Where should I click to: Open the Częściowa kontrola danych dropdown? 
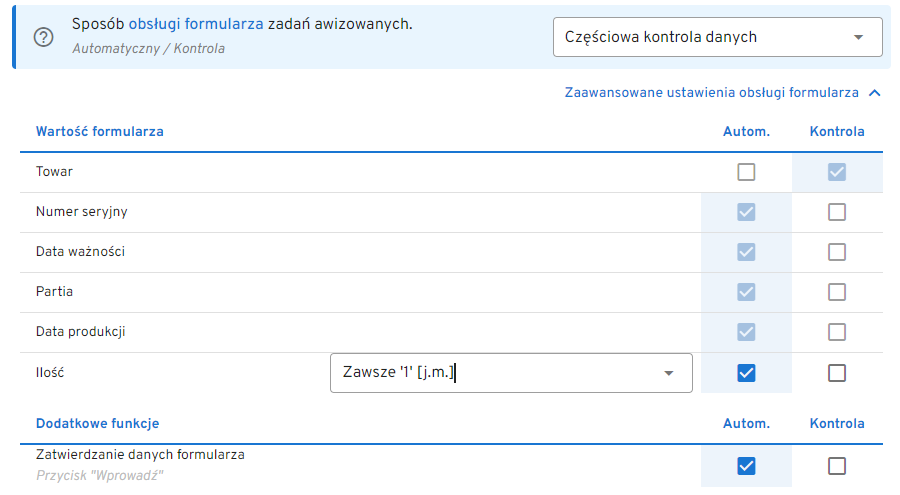tap(717, 37)
